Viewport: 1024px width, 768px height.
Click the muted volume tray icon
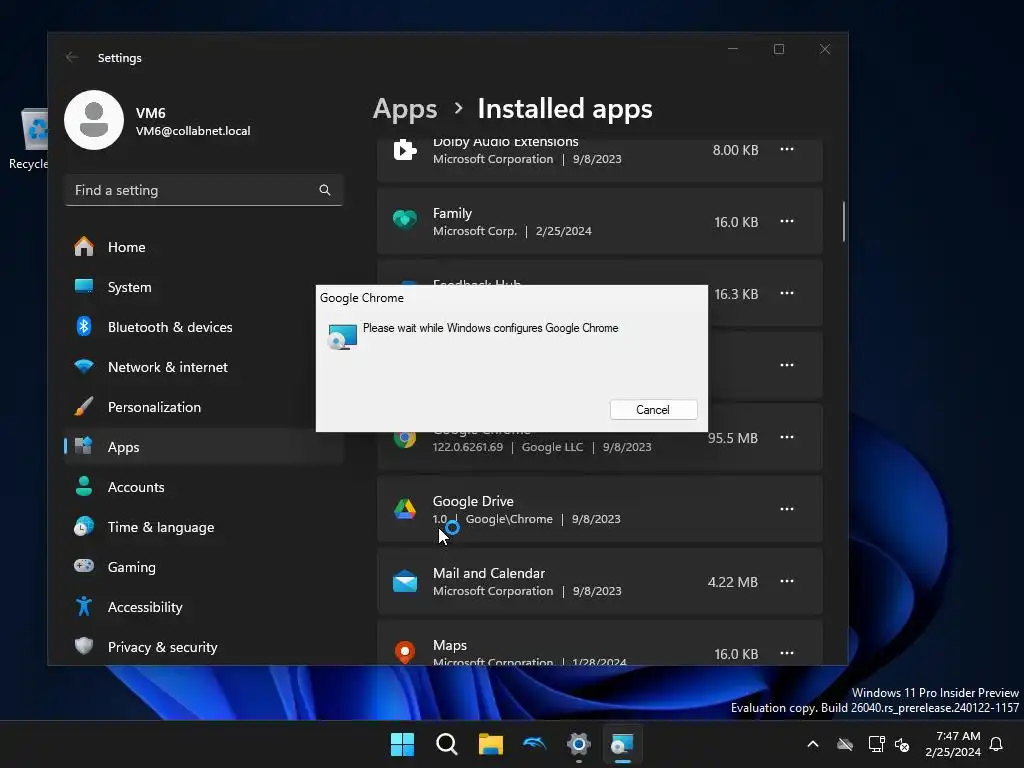click(x=902, y=744)
